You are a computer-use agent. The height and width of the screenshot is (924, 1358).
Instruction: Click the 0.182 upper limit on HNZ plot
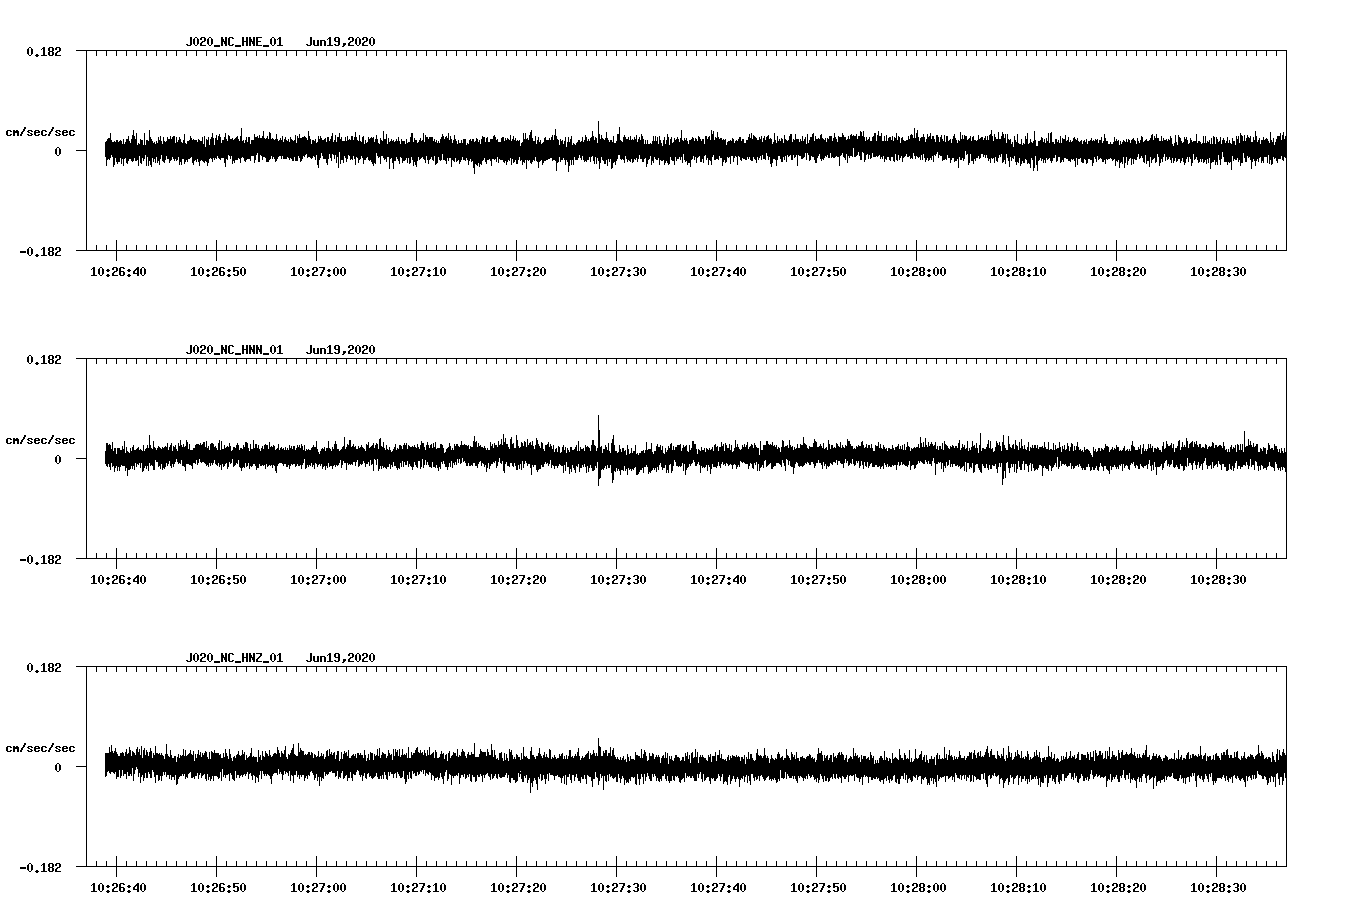click(x=44, y=667)
